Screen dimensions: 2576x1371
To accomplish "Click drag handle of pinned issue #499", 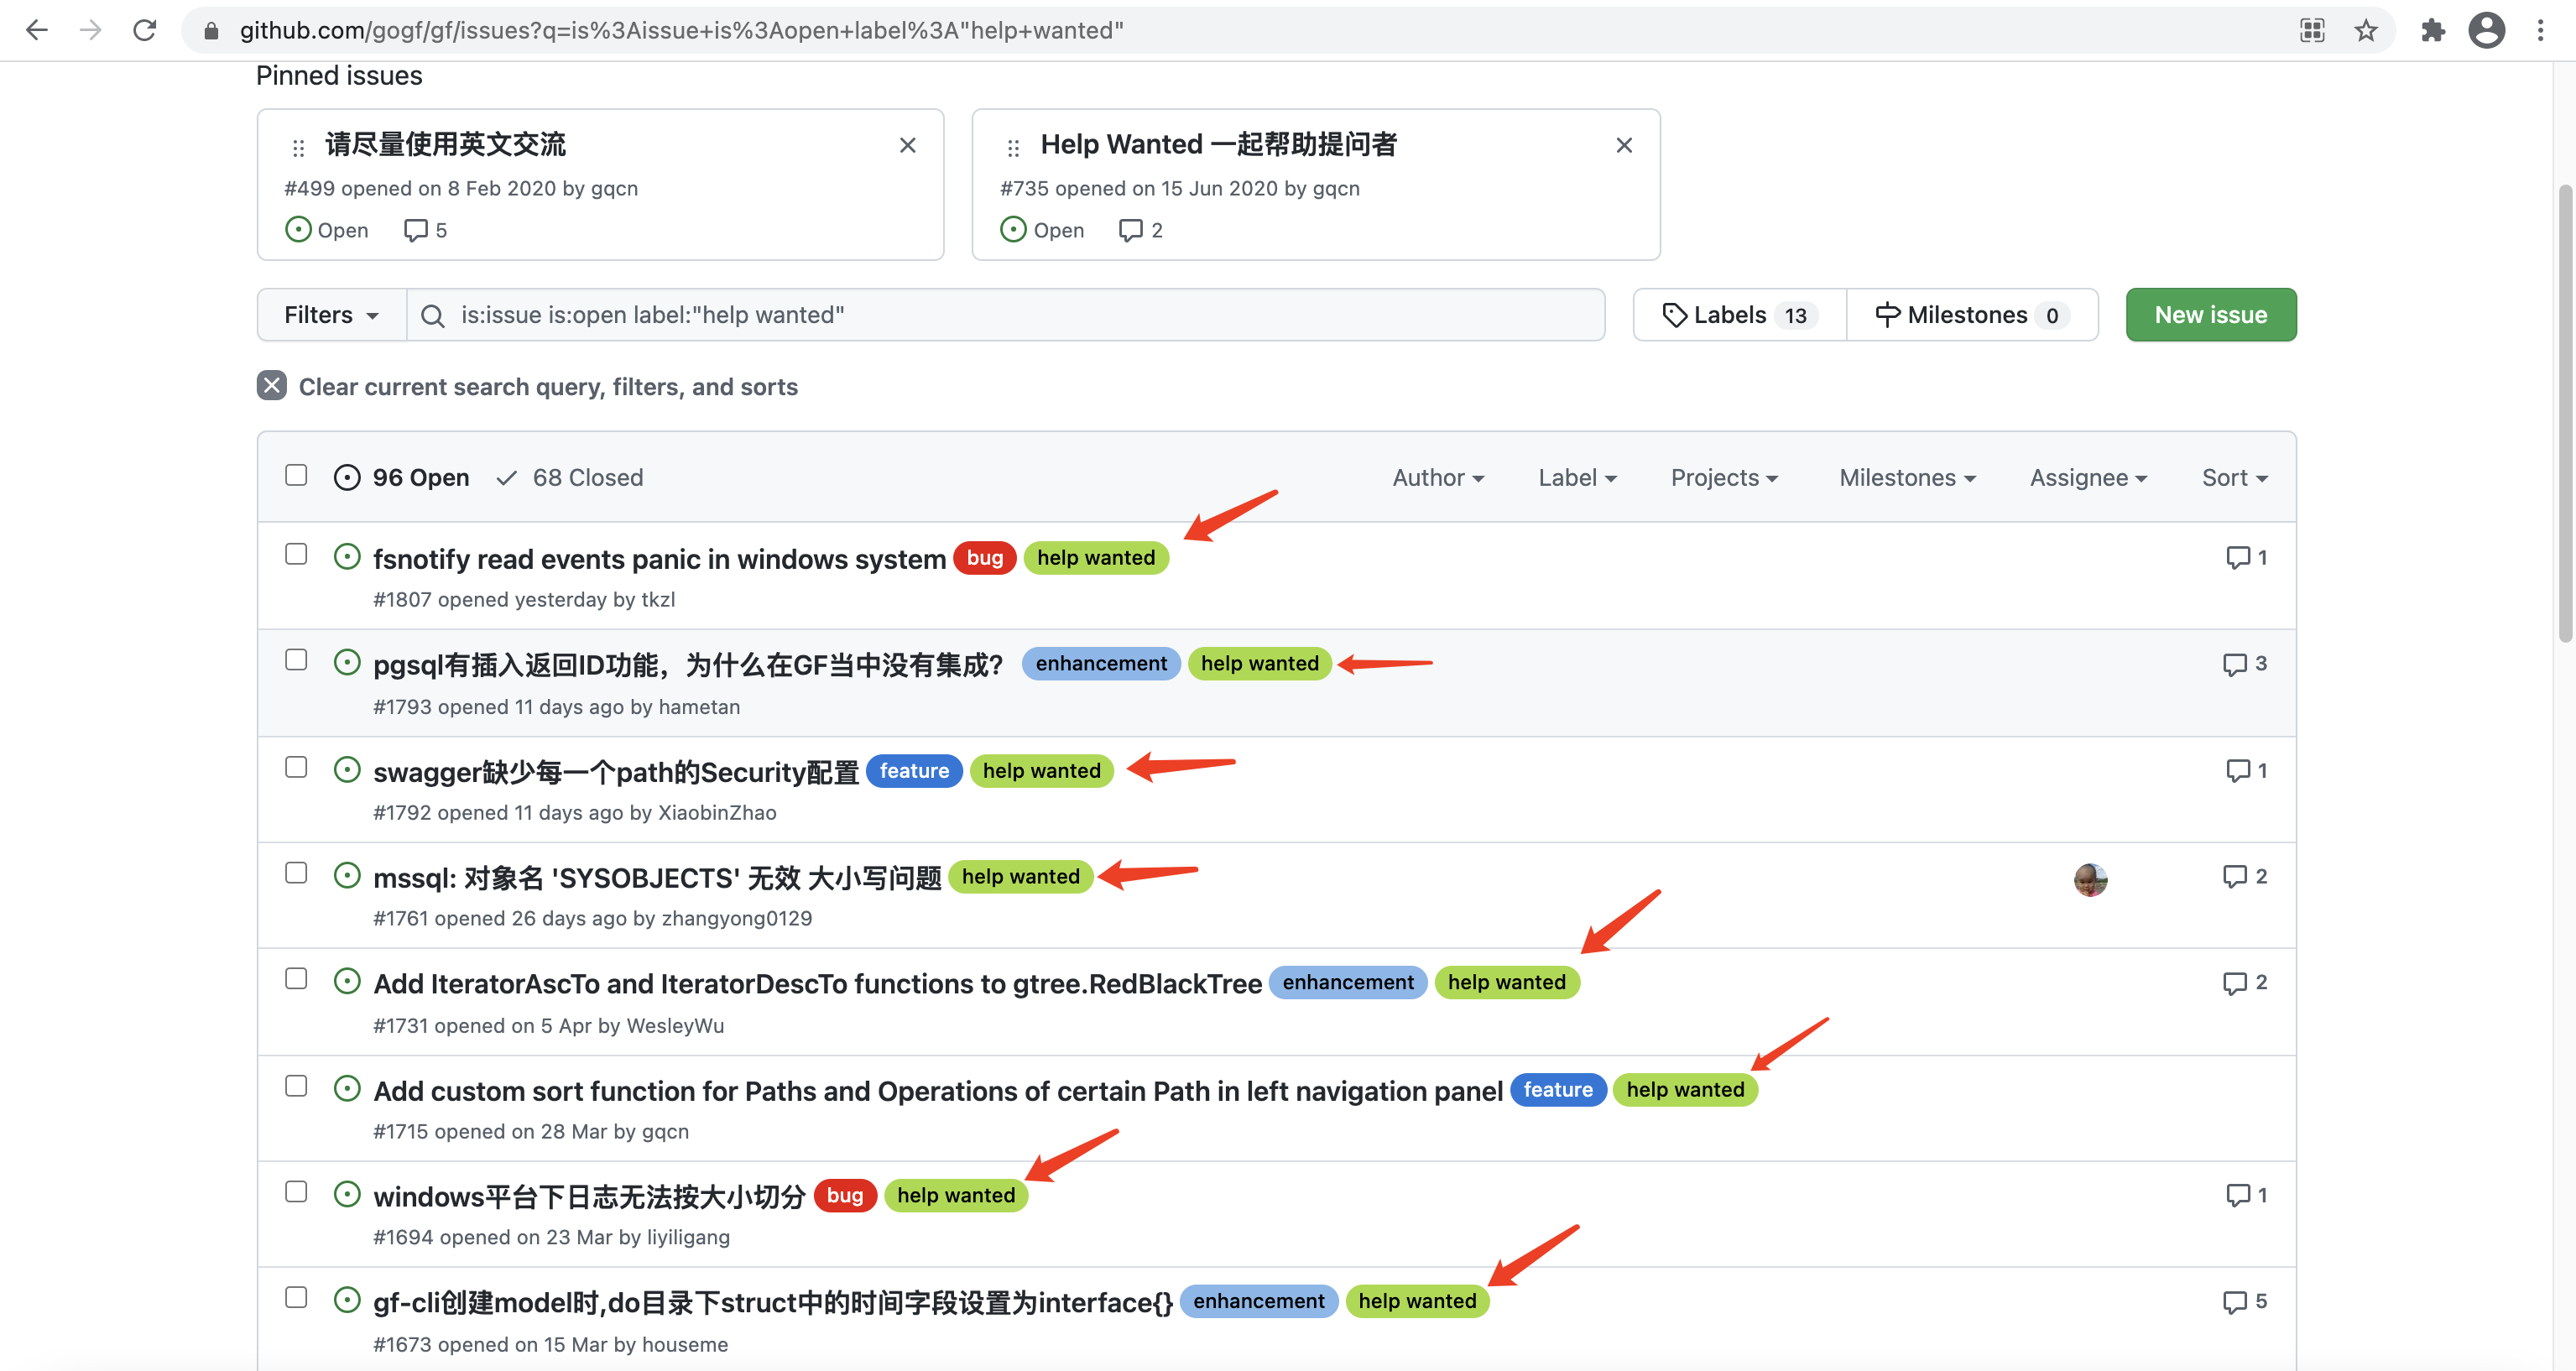I will click(x=298, y=148).
